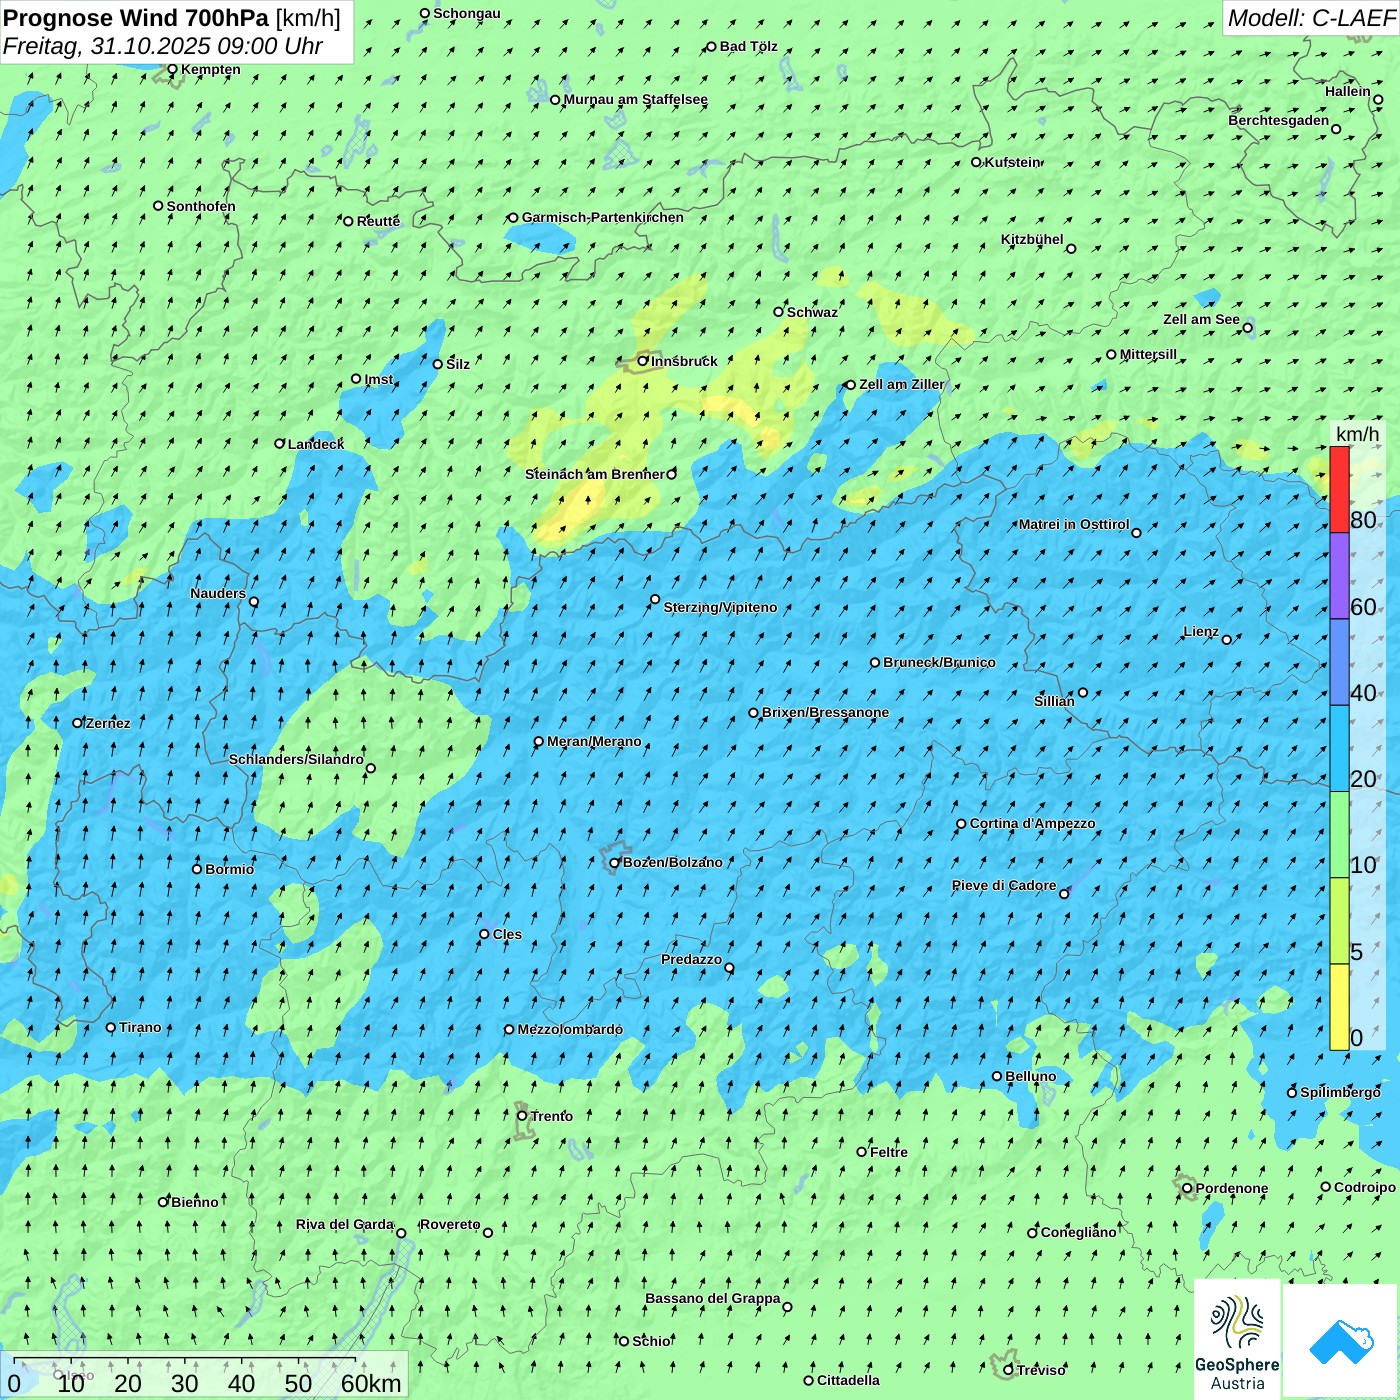Click the Brixen/Bressanone label
This screenshot has width=1400, height=1400.
(825, 713)
